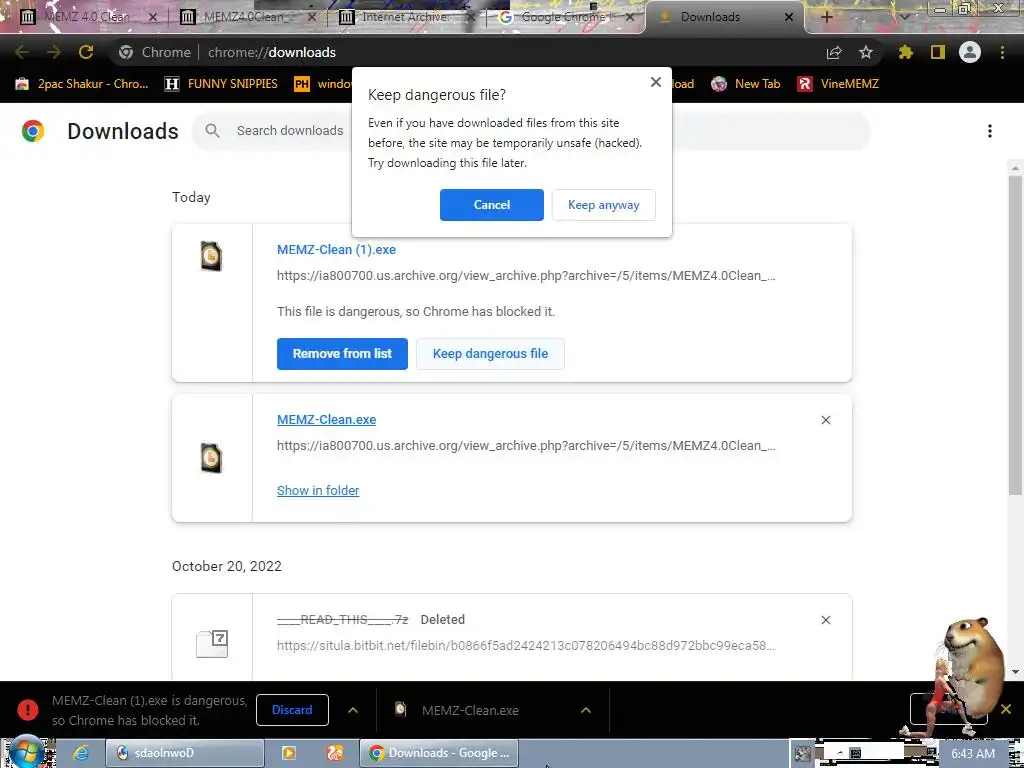Bookmark this page with the star
1024x768 pixels.
[x=866, y=52]
